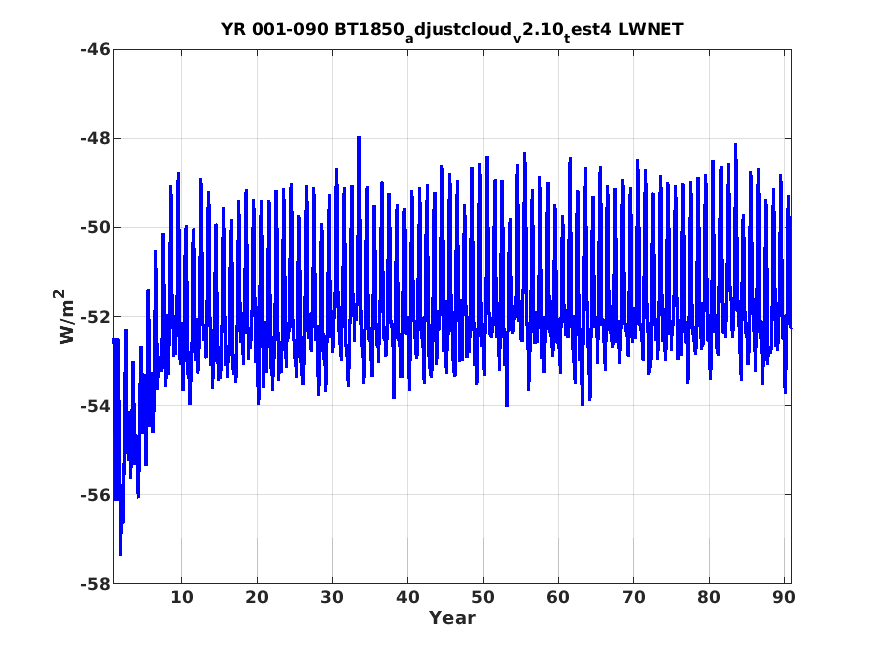Click y-axis tick label -50
This screenshot has height=656, width=875.
pos(95,228)
